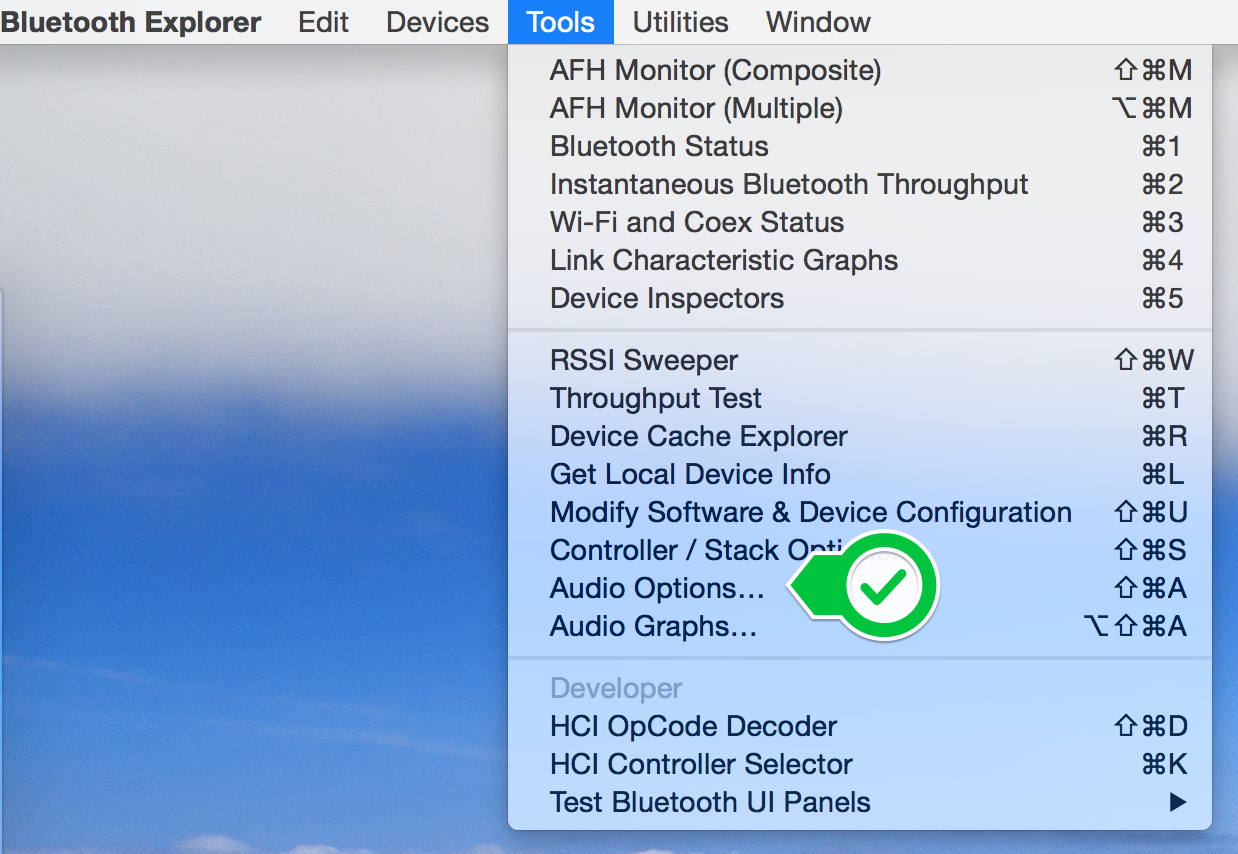Open the Utilities menu in menu bar
The image size is (1238, 854).
point(680,22)
